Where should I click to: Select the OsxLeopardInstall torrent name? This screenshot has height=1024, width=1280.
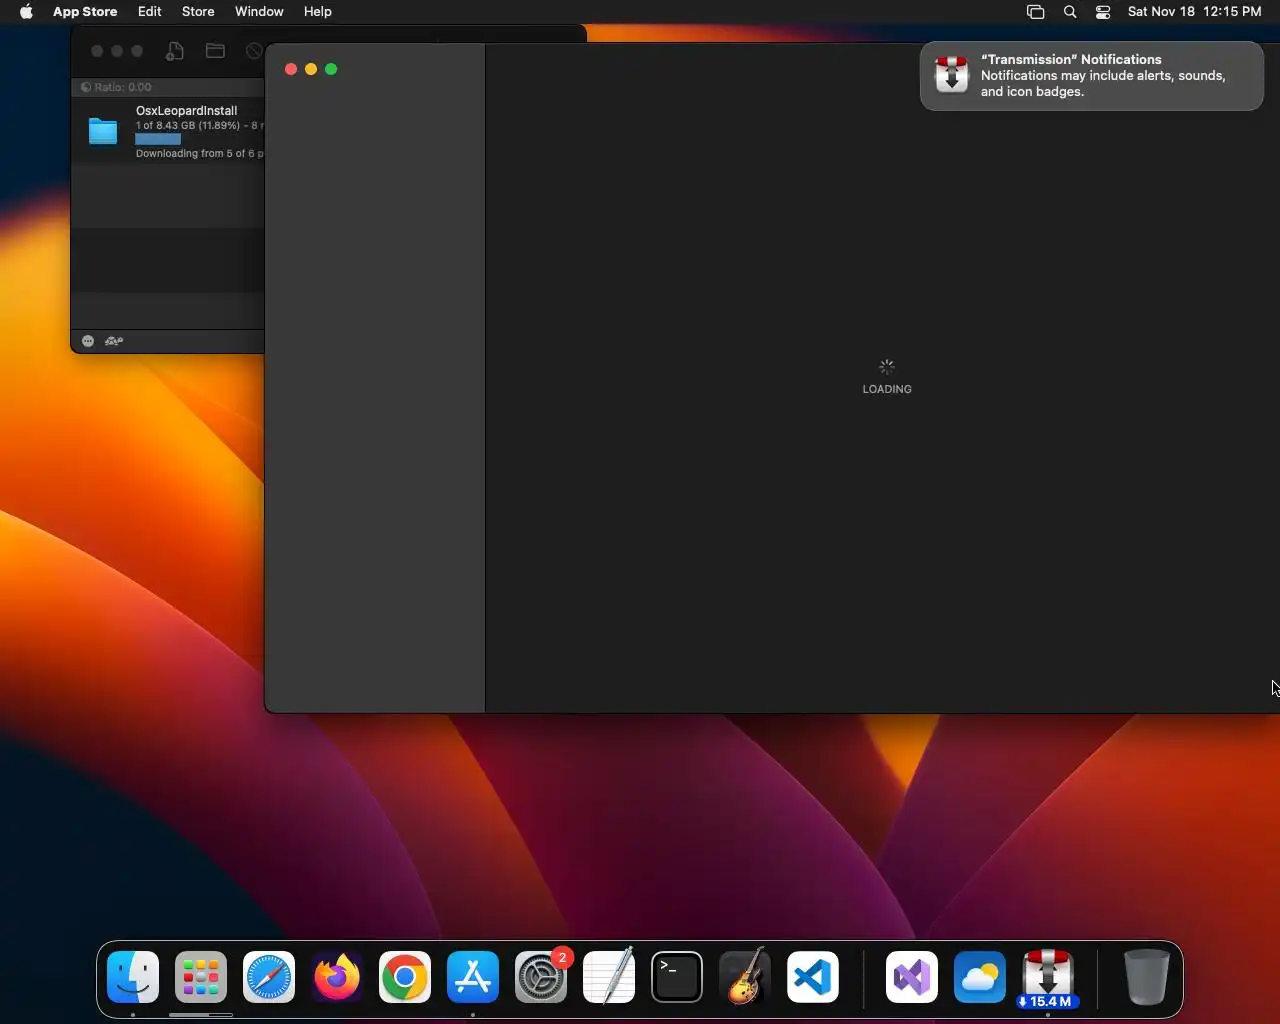click(x=187, y=111)
